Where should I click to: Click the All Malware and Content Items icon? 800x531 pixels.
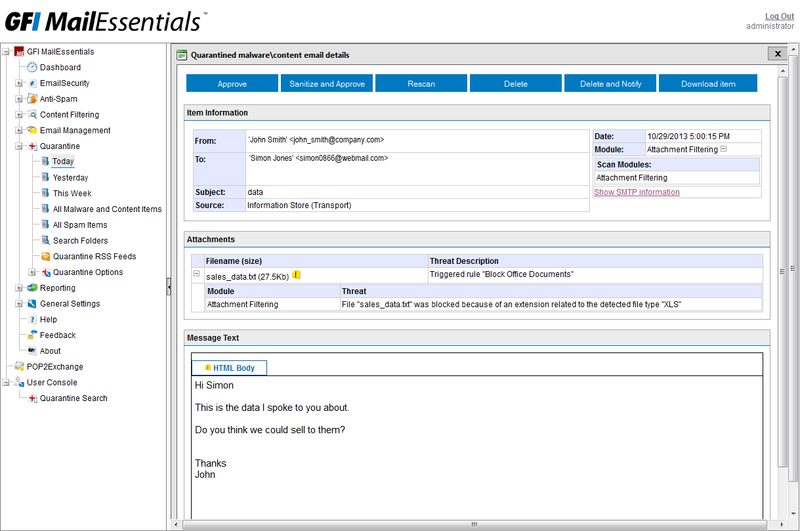[x=45, y=209]
